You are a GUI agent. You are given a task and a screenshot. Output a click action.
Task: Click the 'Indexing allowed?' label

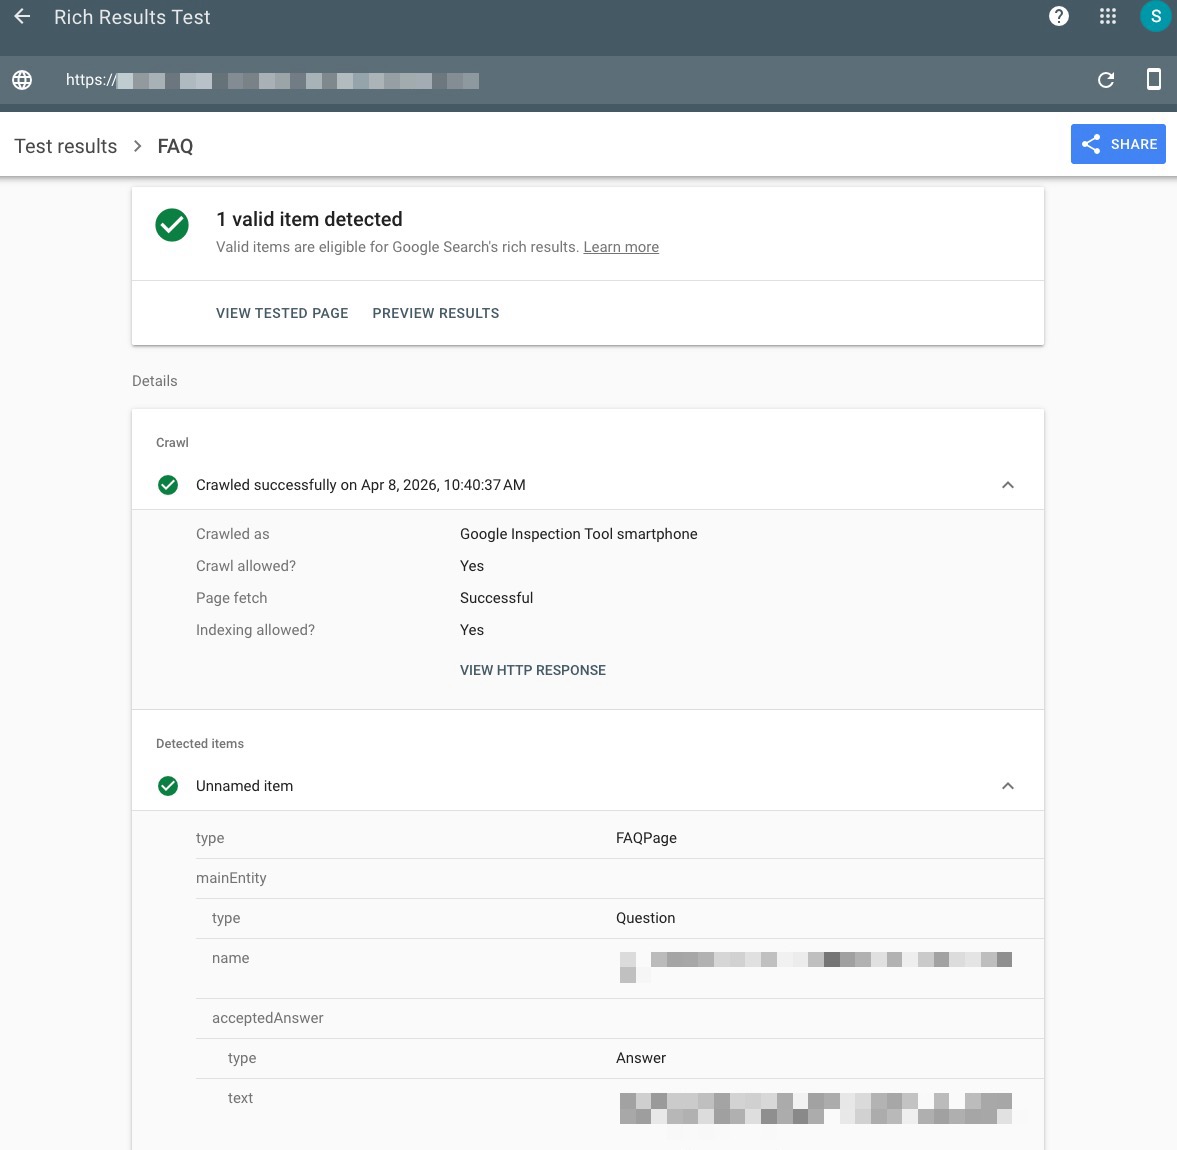point(255,630)
